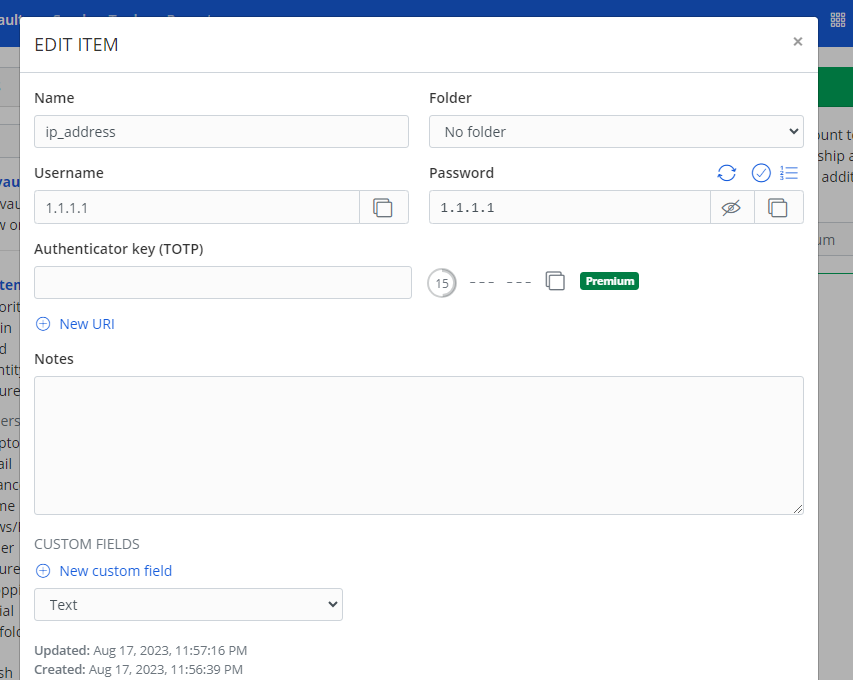Open the custom field type dropdown
Image resolution: width=853 pixels, height=680 pixels.
point(188,604)
